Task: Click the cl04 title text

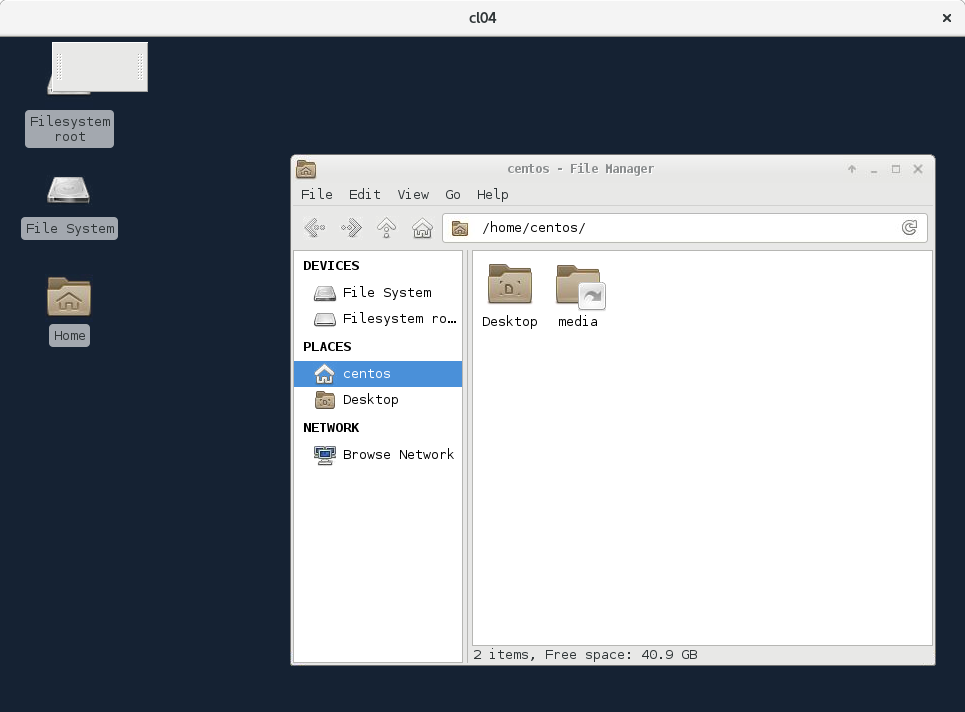Action: [482, 18]
